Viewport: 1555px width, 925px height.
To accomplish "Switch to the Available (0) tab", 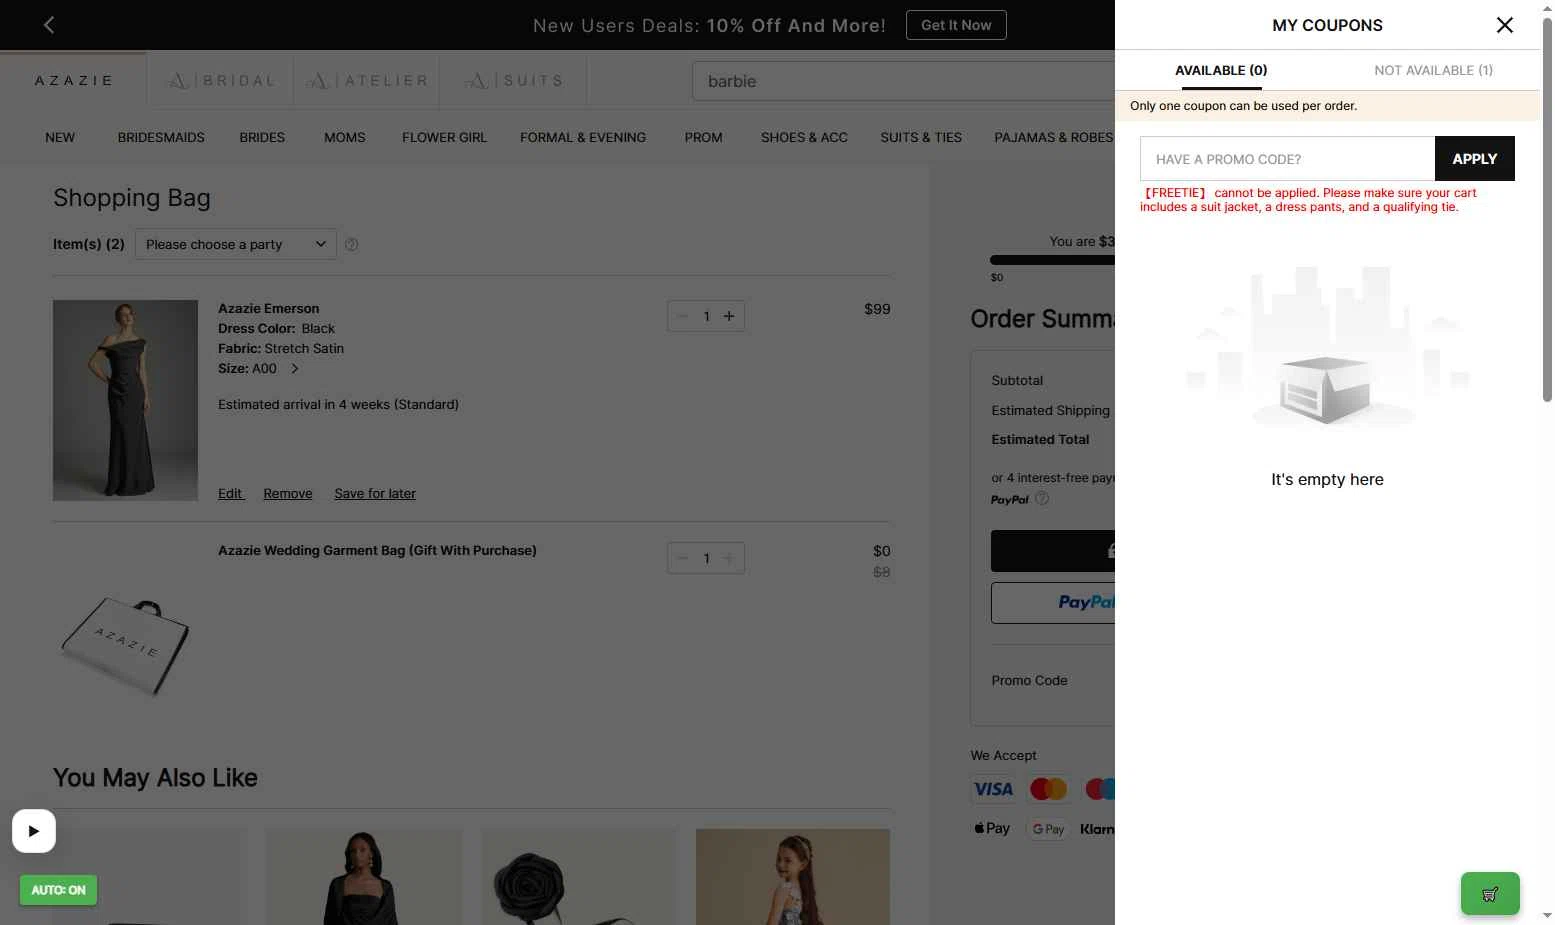I will (1221, 70).
